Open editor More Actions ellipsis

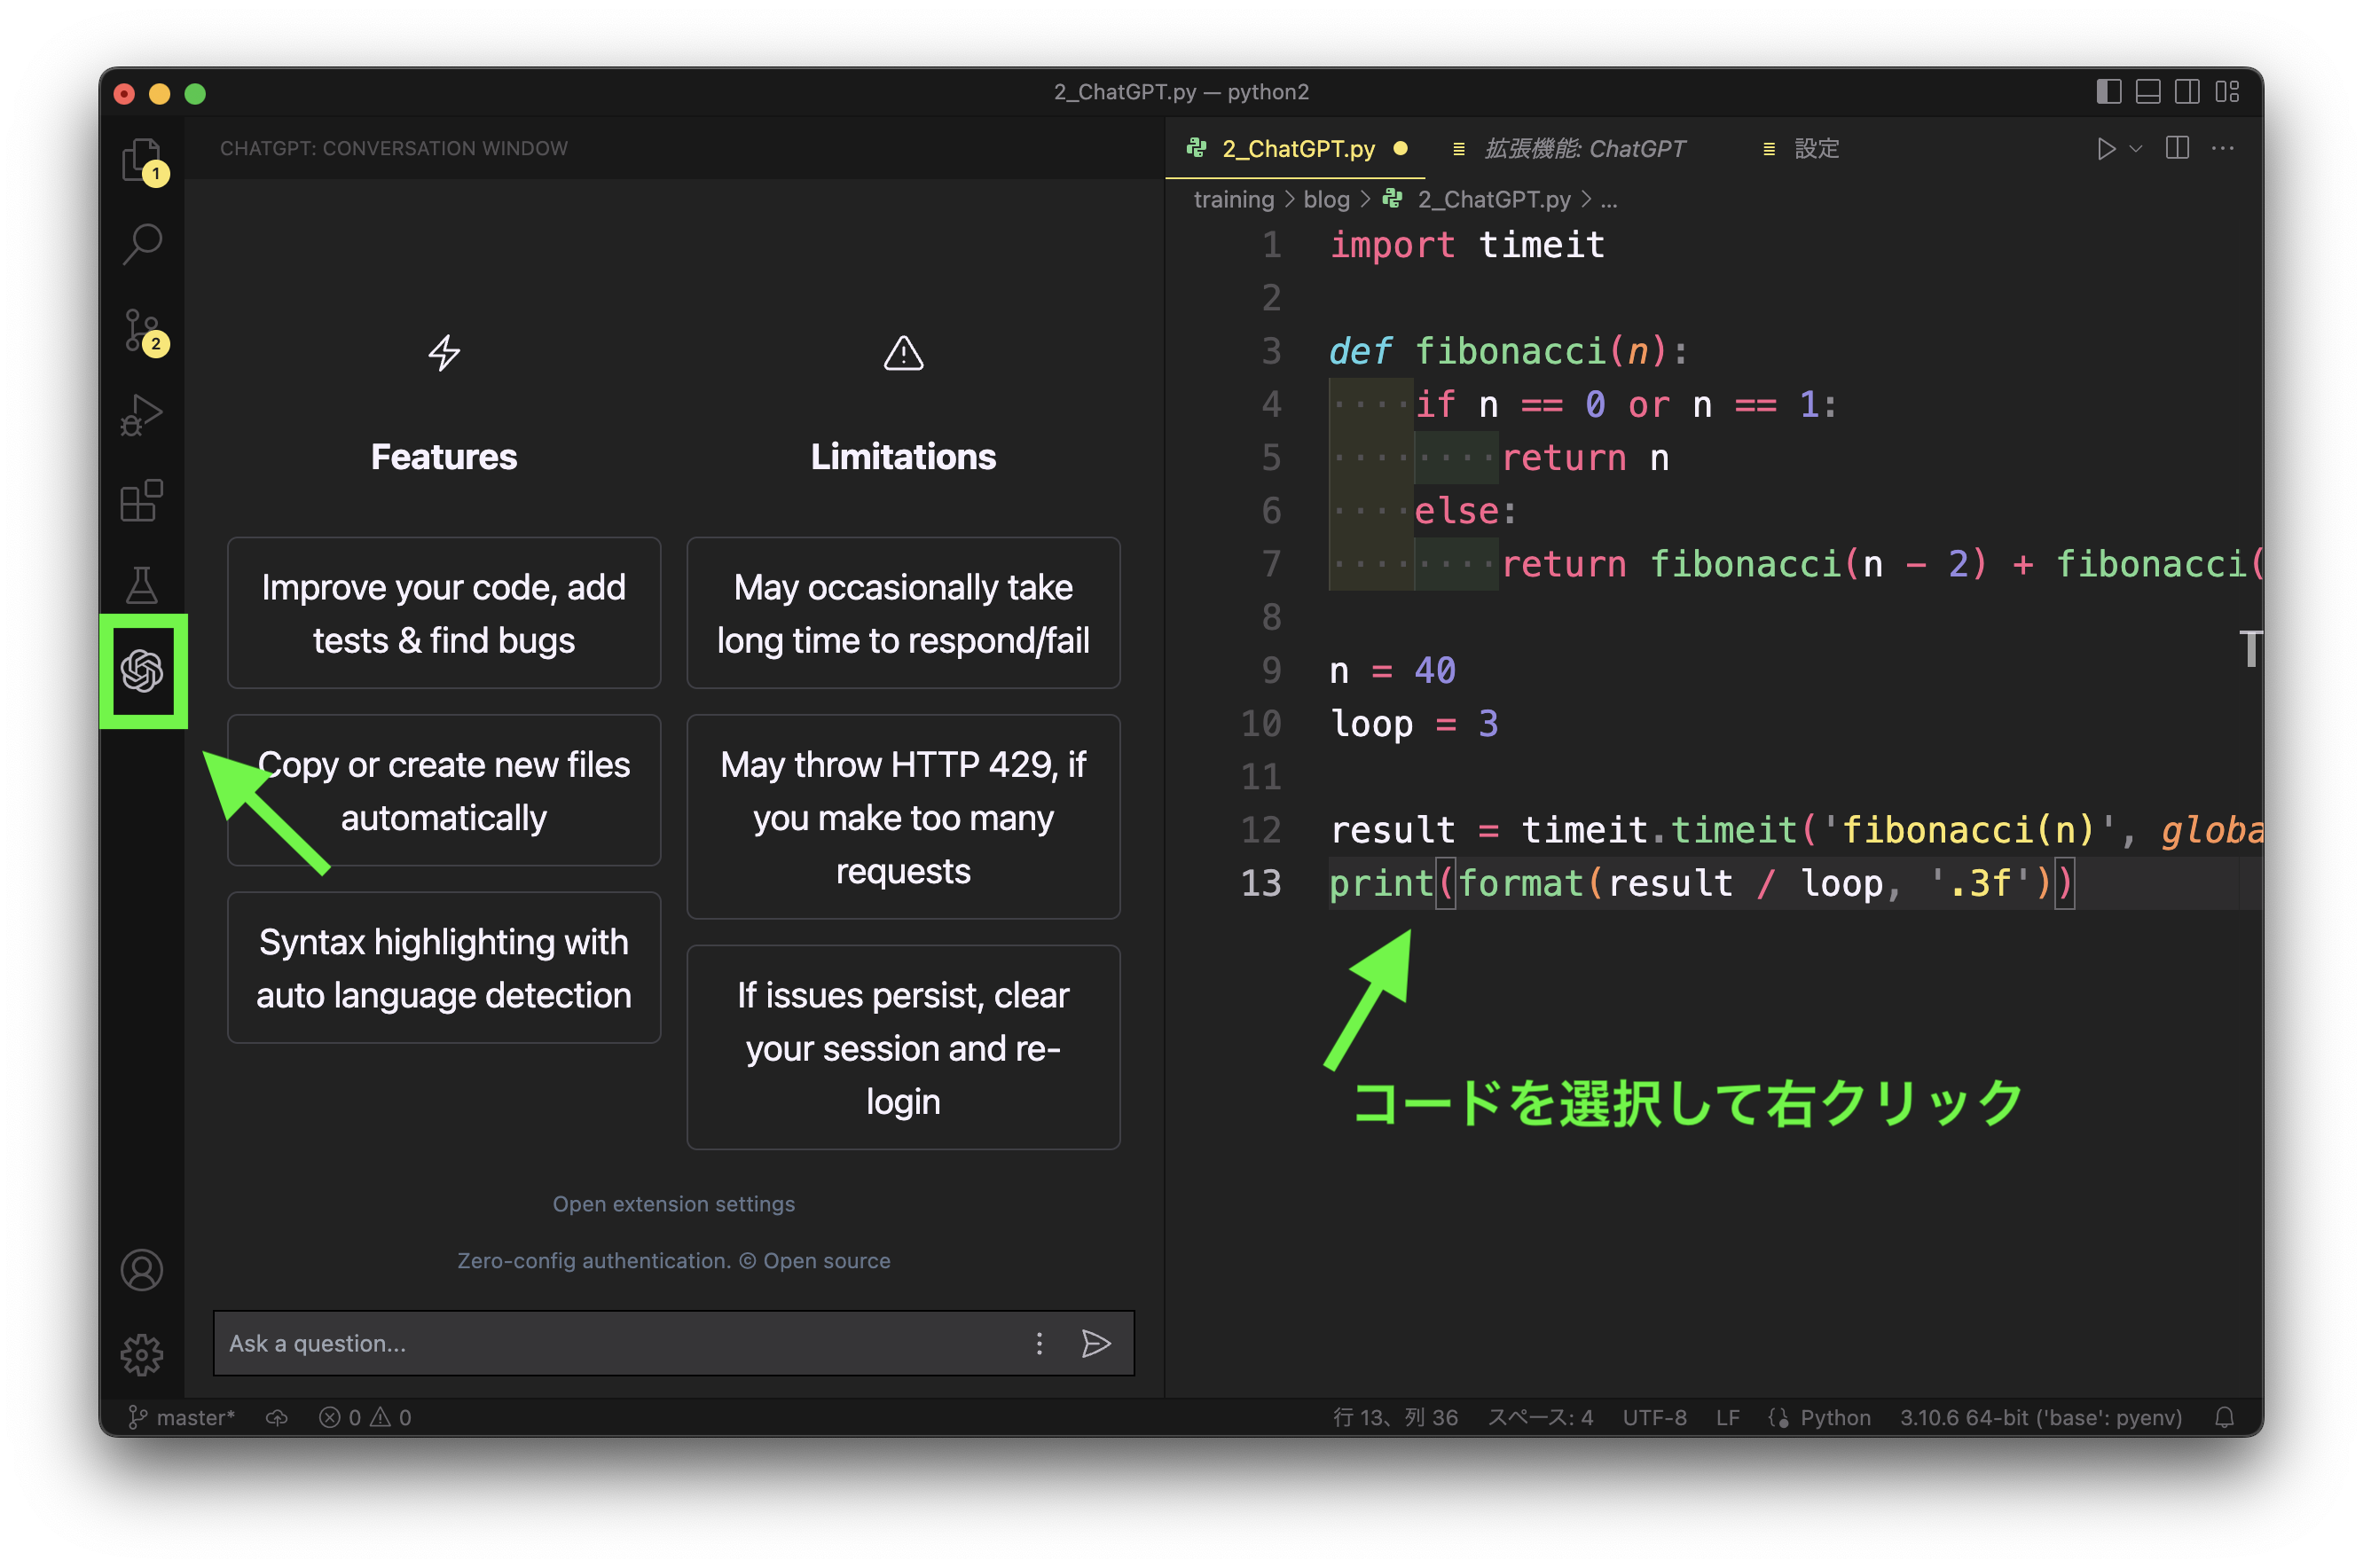pyautogui.click(x=2222, y=149)
